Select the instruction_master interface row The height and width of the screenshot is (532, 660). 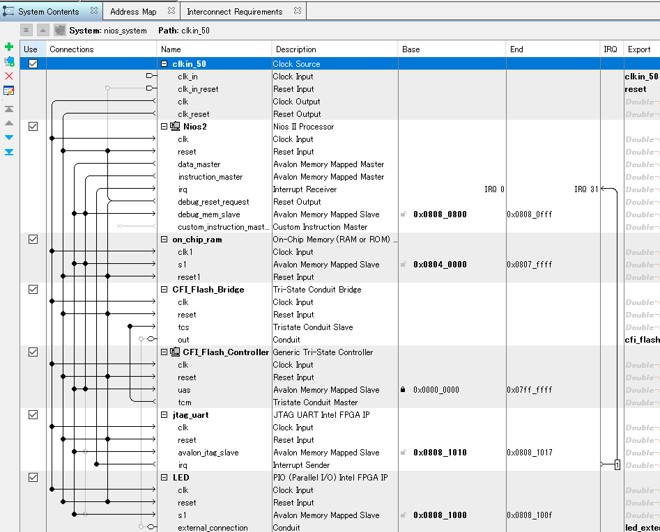(x=210, y=177)
